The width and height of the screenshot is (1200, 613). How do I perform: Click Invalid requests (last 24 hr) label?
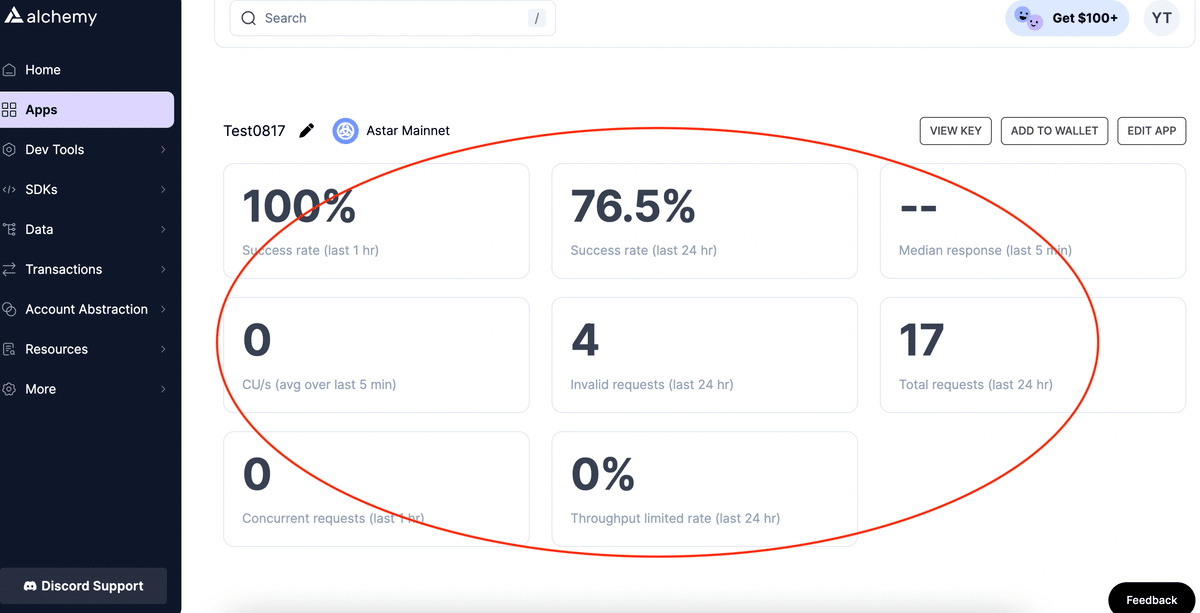pyautogui.click(x=652, y=384)
